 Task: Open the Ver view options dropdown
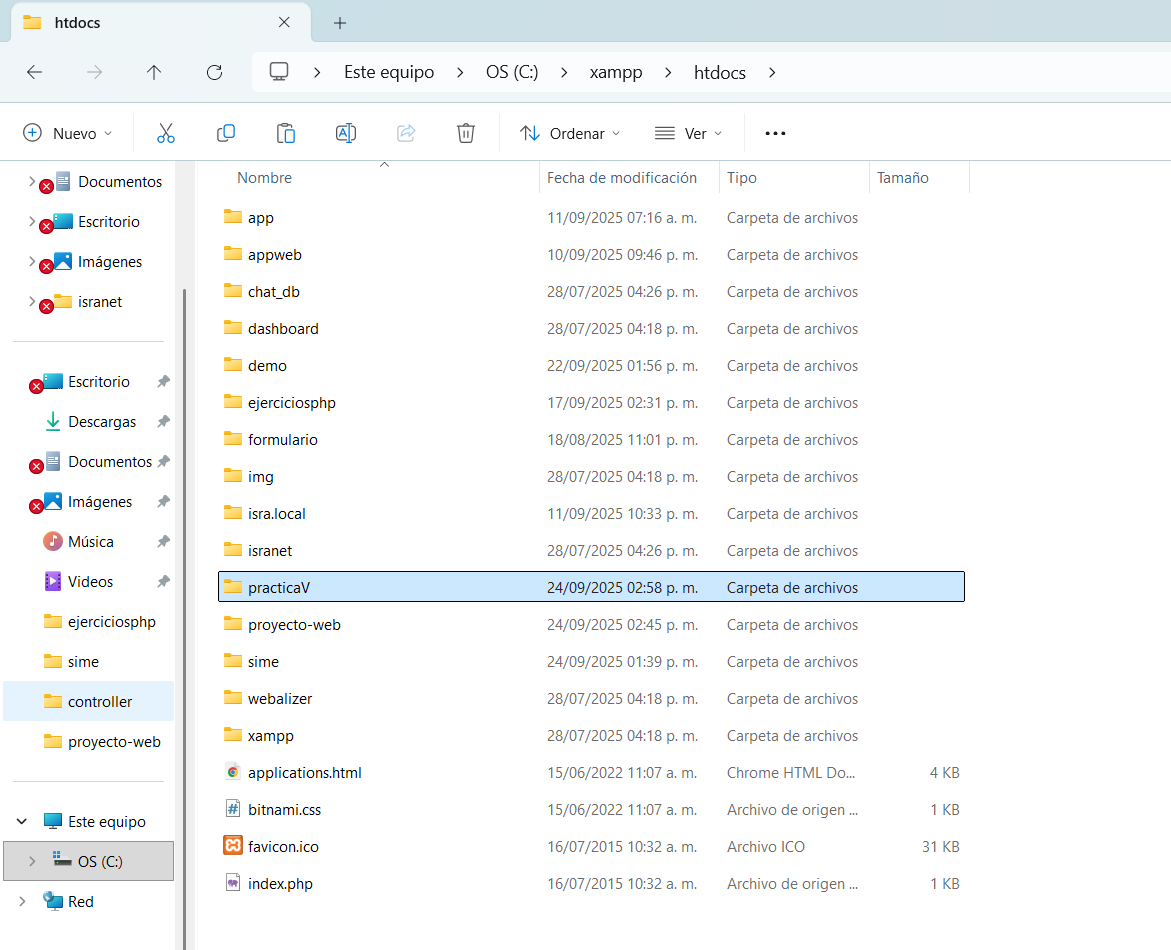click(x=688, y=133)
